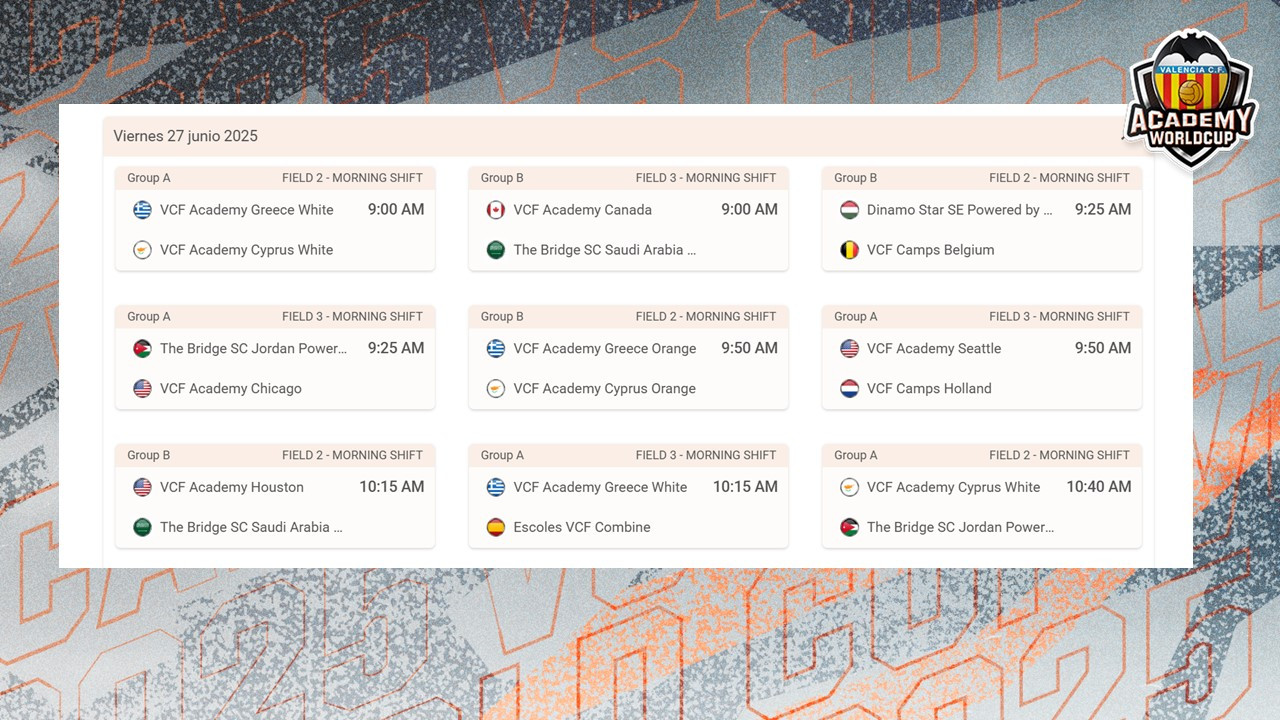Click FIELD 3 - MORNING SHIFT on the Chicago match card
The height and width of the screenshot is (720, 1280).
(x=352, y=317)
